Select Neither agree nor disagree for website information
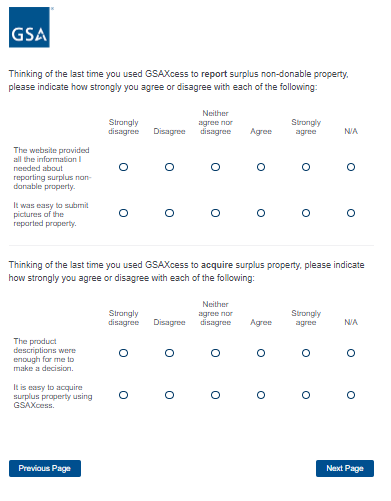This screenshot has height=501, width=391. [x=215, y=167]
